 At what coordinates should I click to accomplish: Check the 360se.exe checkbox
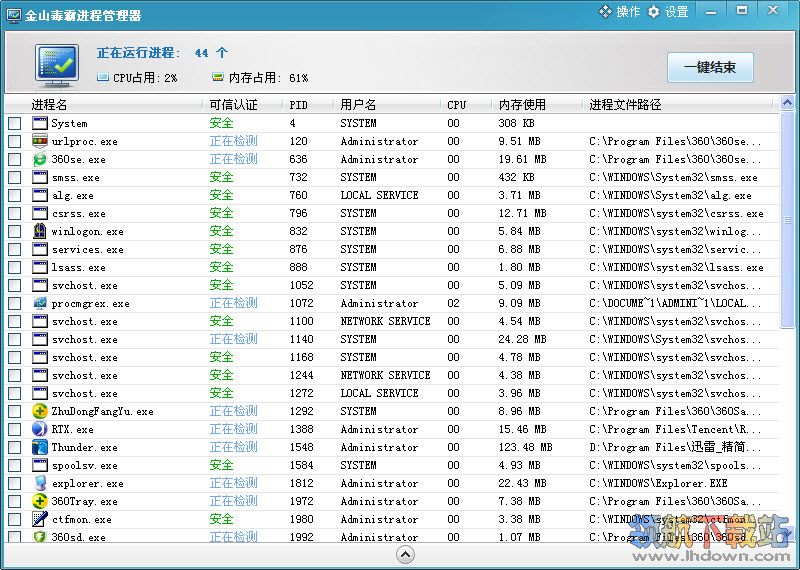(14, 159)
